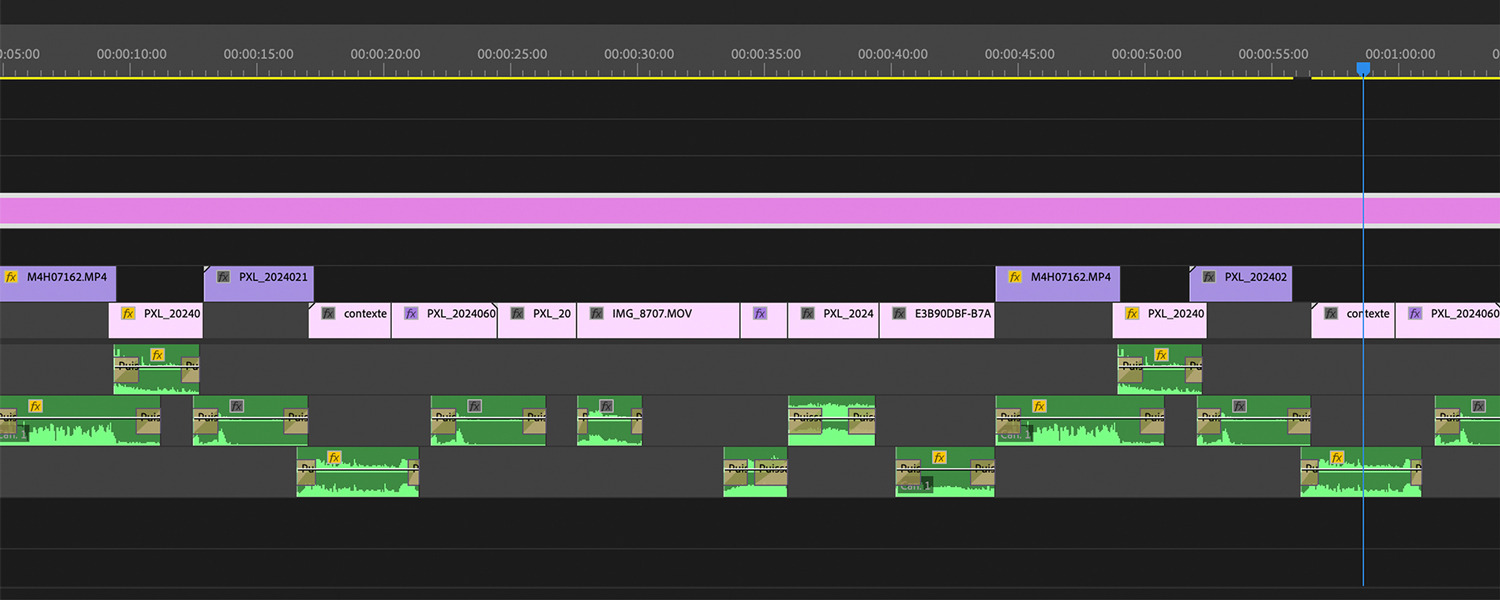Click the blue playhead handle on the ruler
The height and width of the screenshot is (600, 1500).
click(x=1363, y=68)
